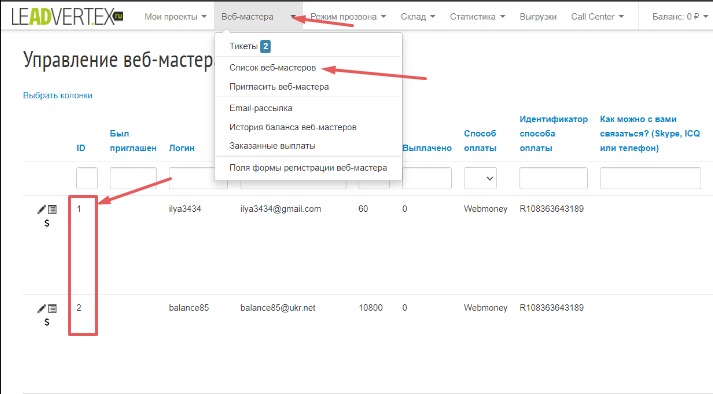Click balance value 10800
Viewport: 713px width, 394px height.
click(371, 308)
